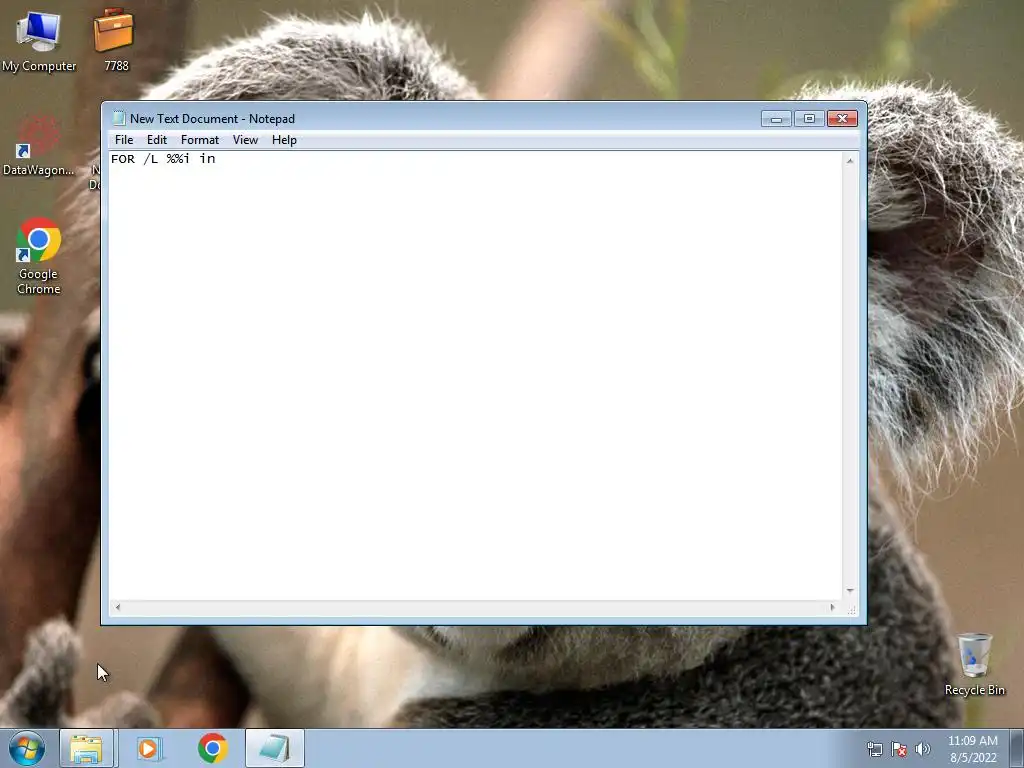Image resolution: width=1024 pixels, height=768 pixels.
Task: Click the horizontal scrollbar right arrow
Action: (x=832, y=607)
